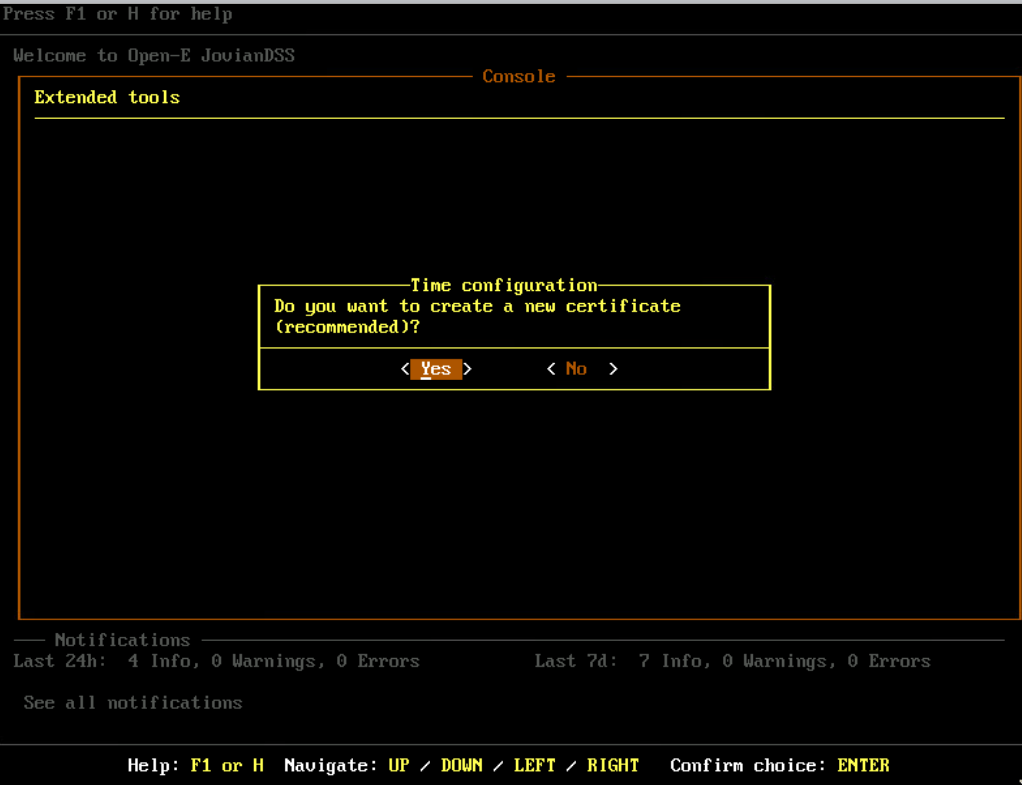This screenshot has width=1022, height=785.
Task: Open See all notifications
Action: [132, 702]
